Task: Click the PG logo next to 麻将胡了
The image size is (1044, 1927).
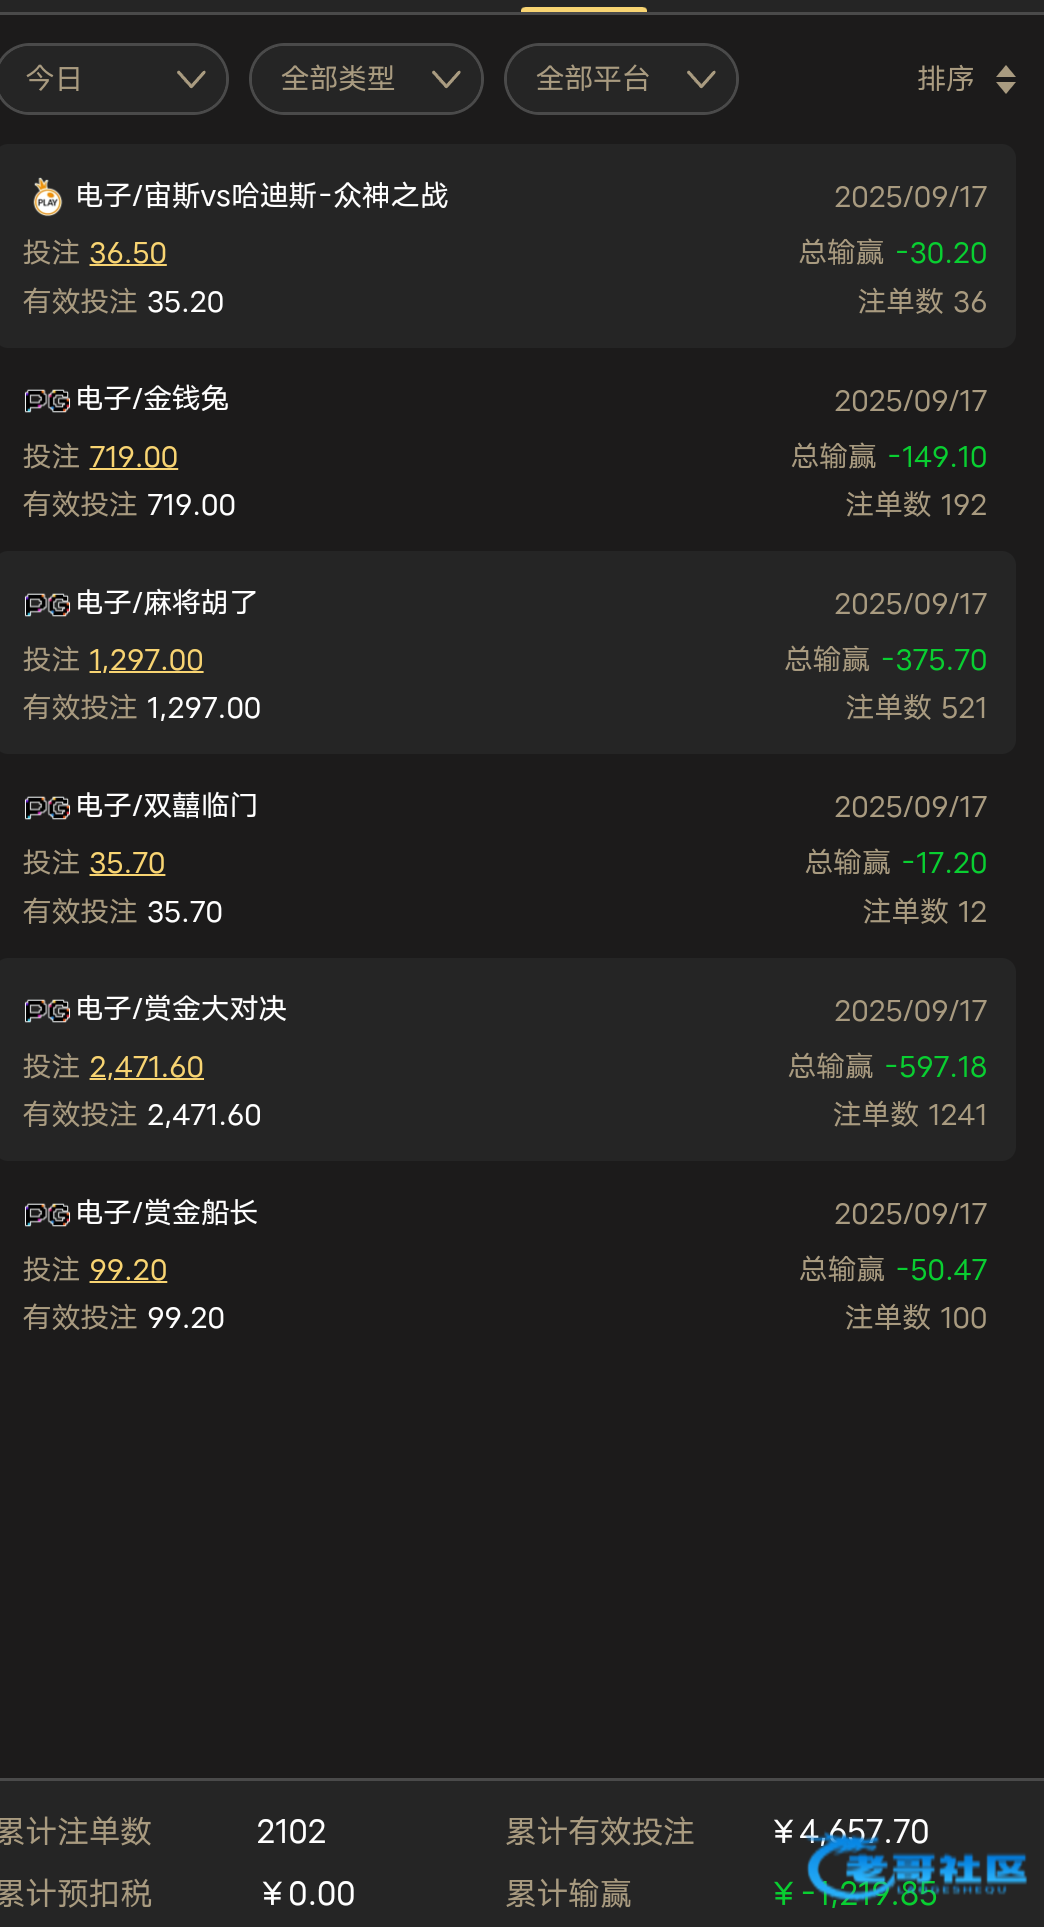Action: click(47, 604)
